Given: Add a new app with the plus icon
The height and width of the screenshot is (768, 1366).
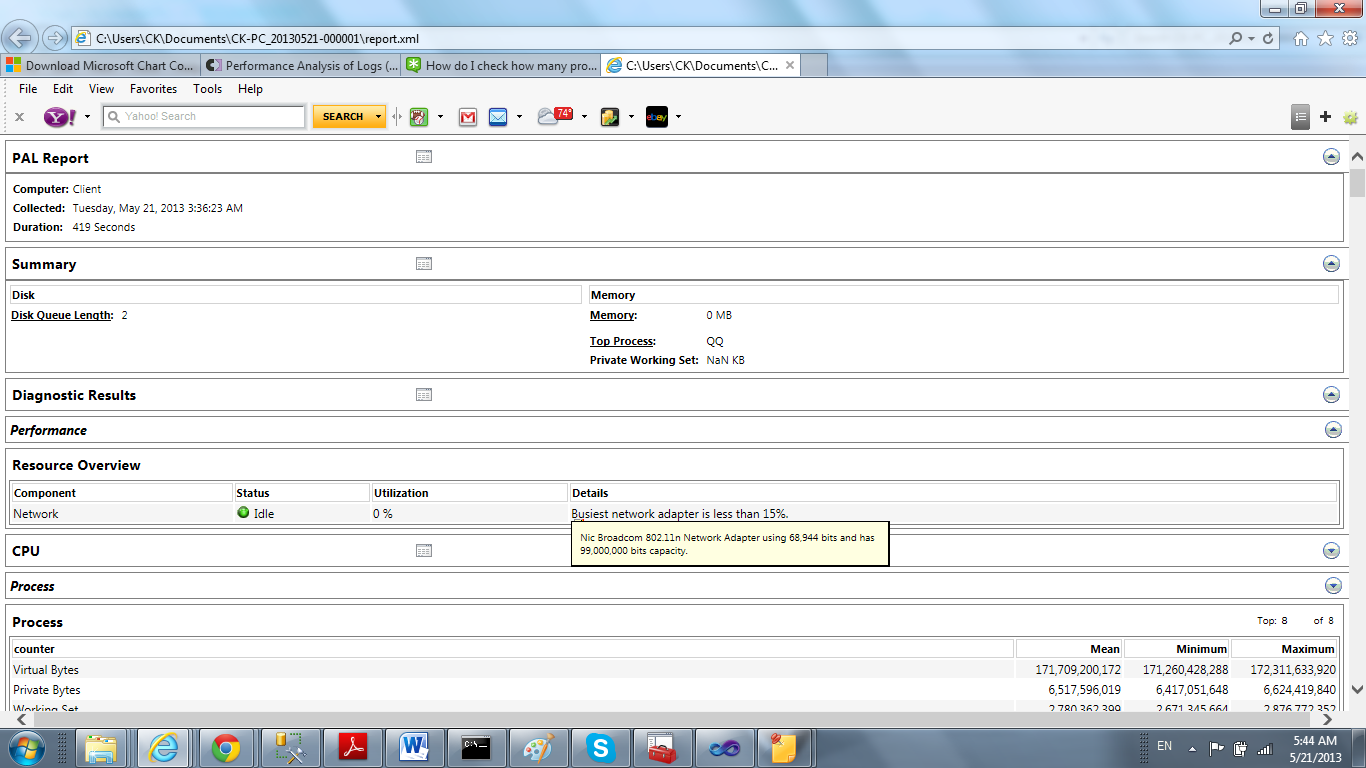Looking at the screenshot, I should pyautogui.click(x=1324, y=116).
